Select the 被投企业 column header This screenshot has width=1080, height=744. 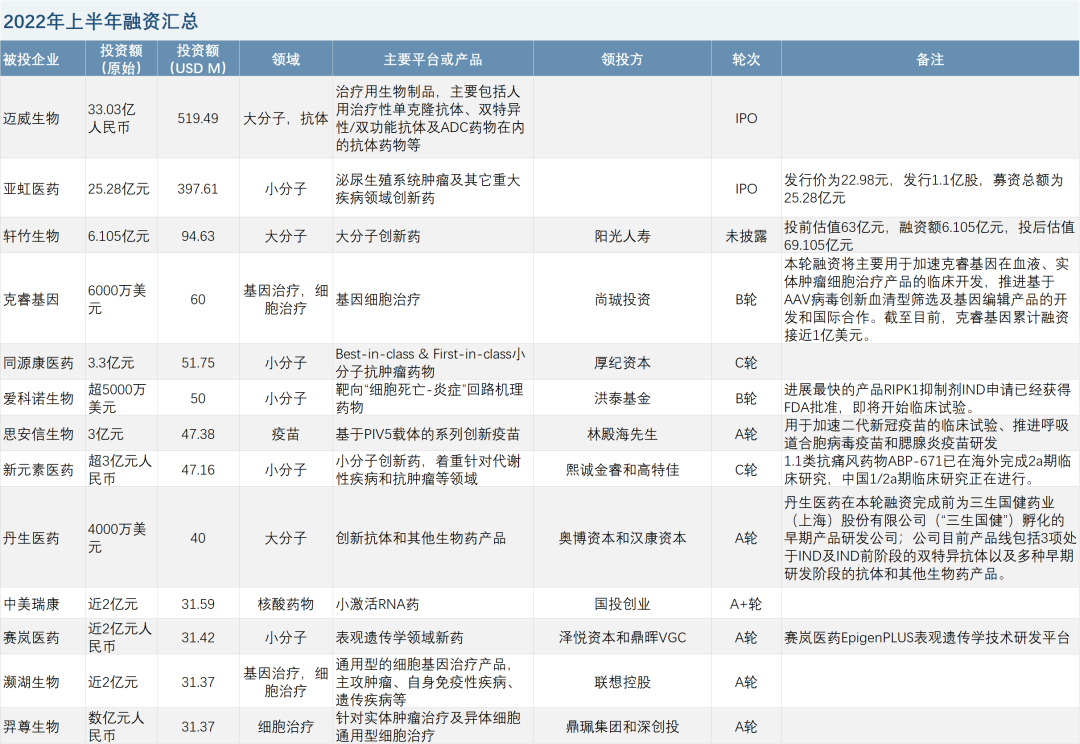tap(32, 60)
